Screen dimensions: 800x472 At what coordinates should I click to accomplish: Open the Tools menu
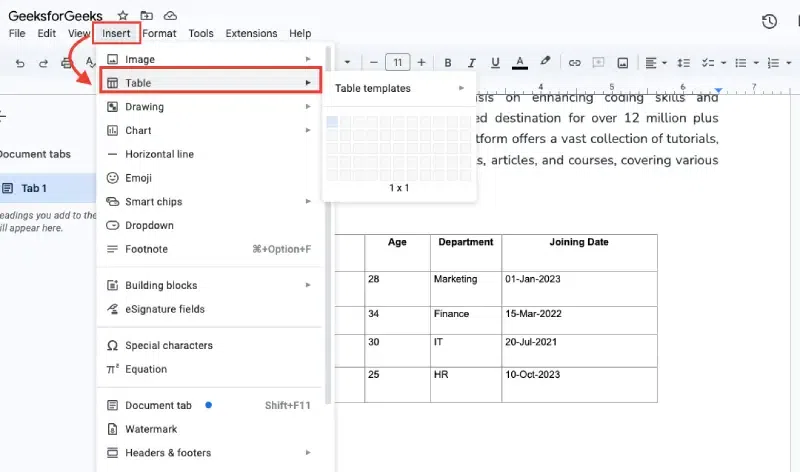[x=201, y=33]
